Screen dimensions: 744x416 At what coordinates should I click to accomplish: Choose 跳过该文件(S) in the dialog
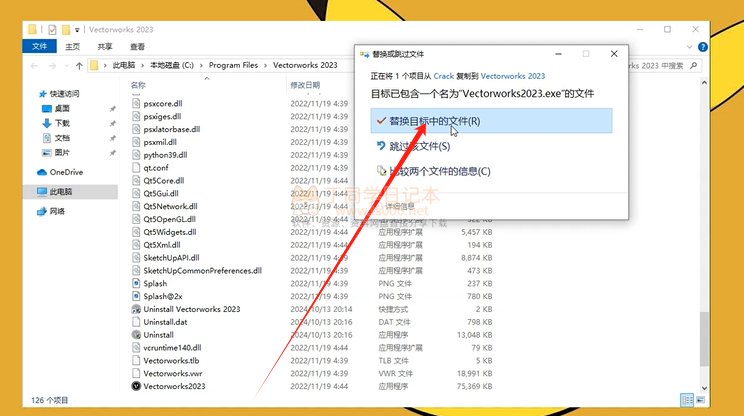point(419,146)
